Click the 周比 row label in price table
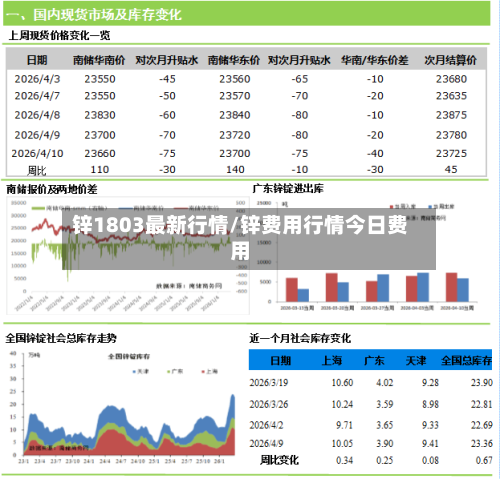Viewport: 500px width, 479px height. [36, 171]
